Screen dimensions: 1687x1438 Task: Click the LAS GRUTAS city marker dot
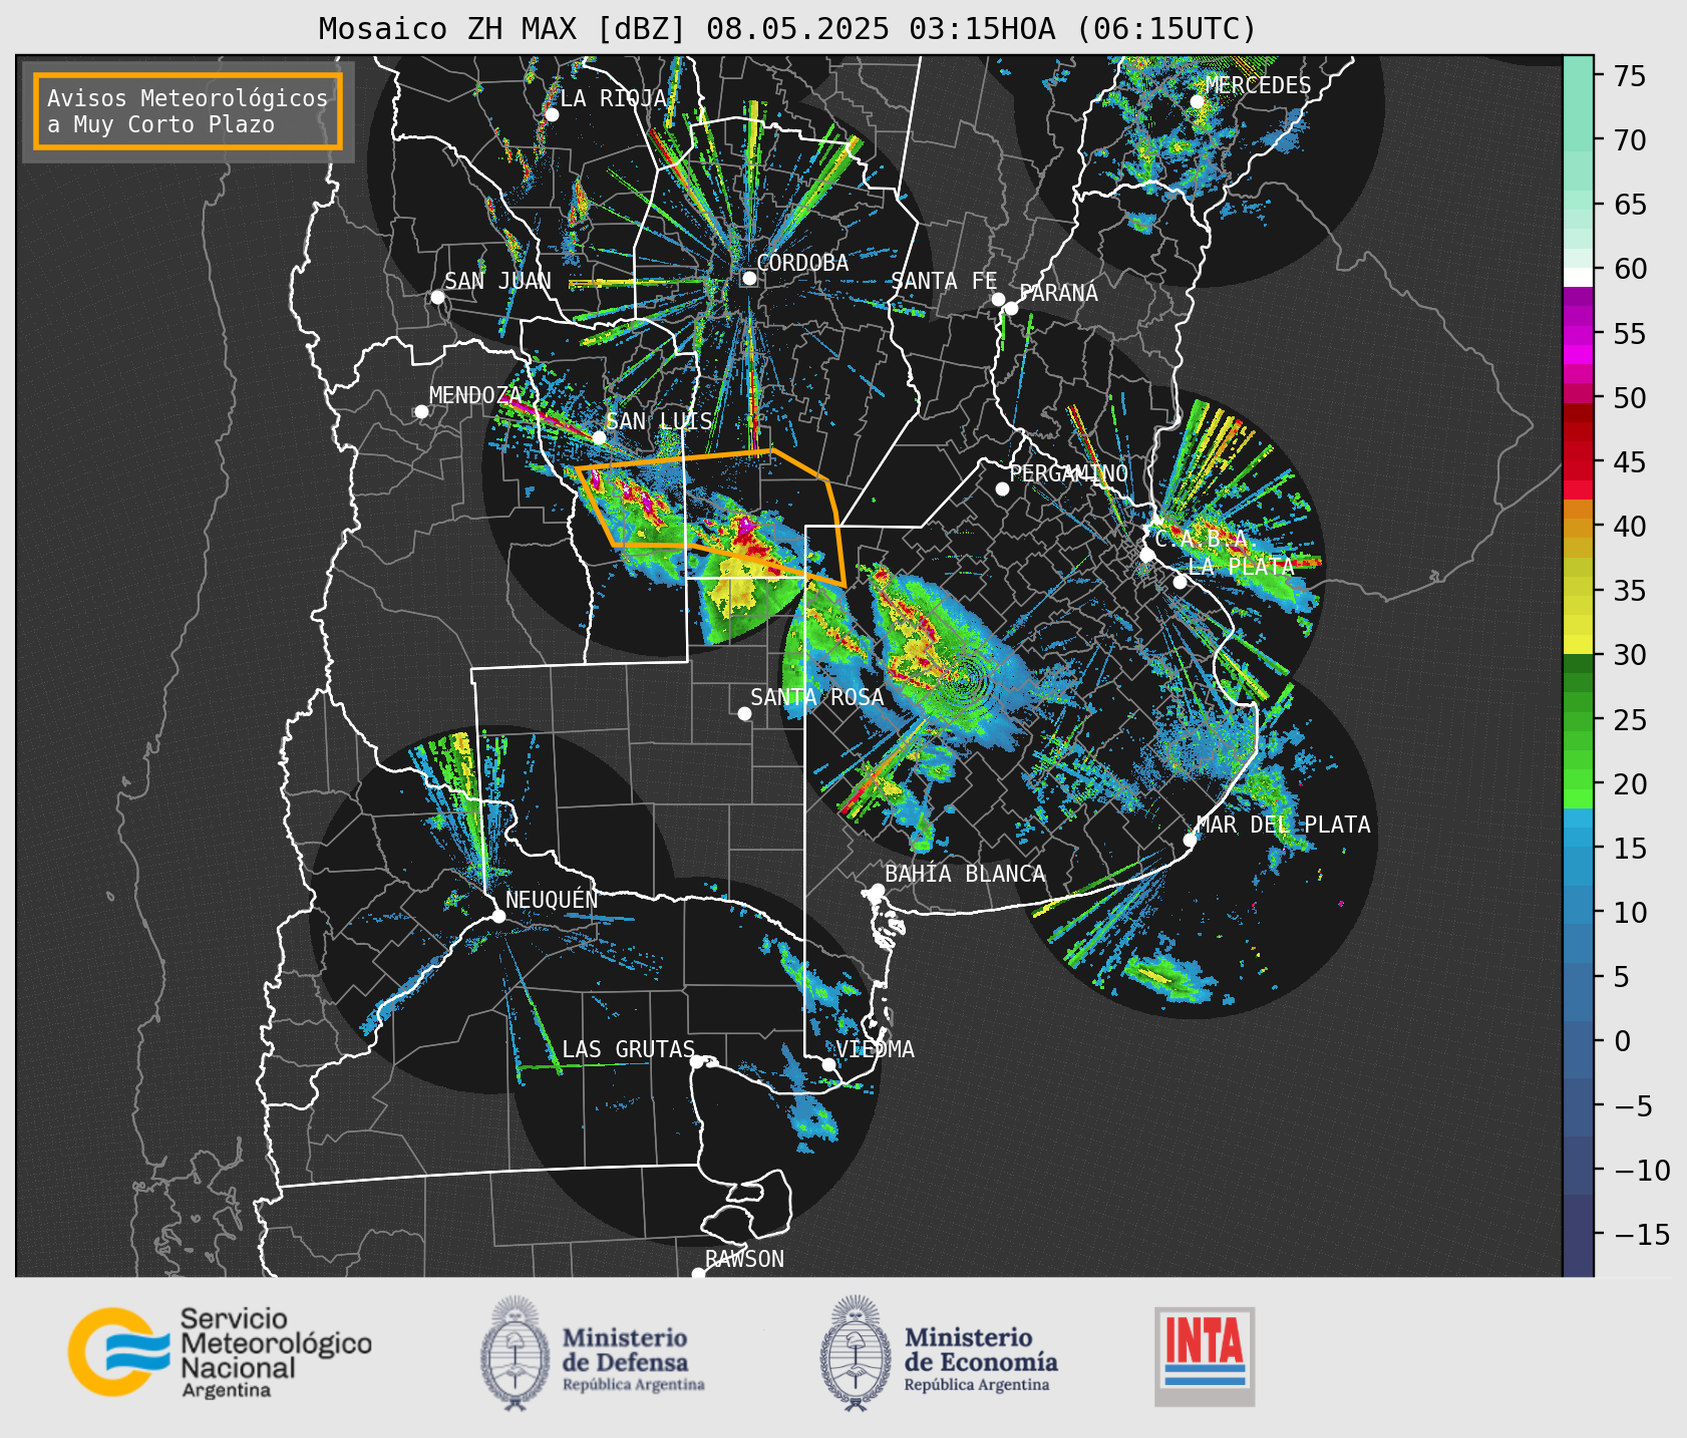coord(697,1061)
